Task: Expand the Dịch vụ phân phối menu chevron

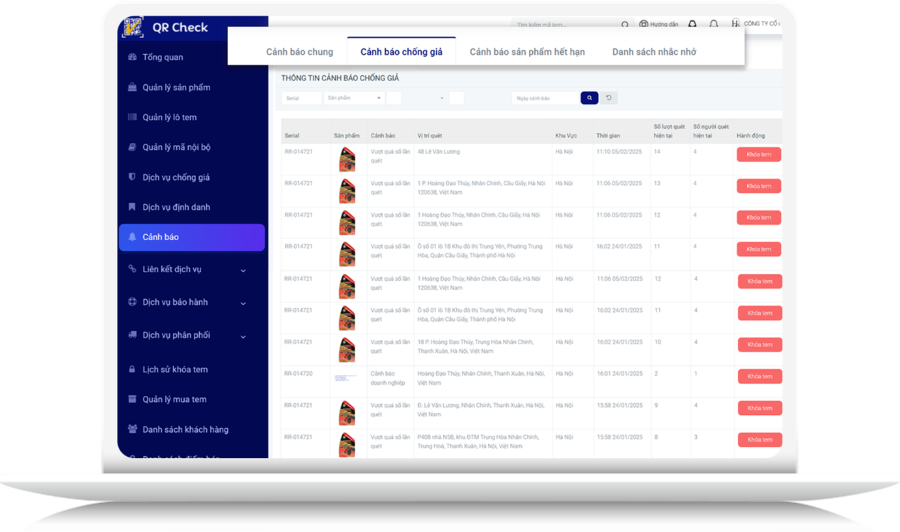Action: point(243,337)
